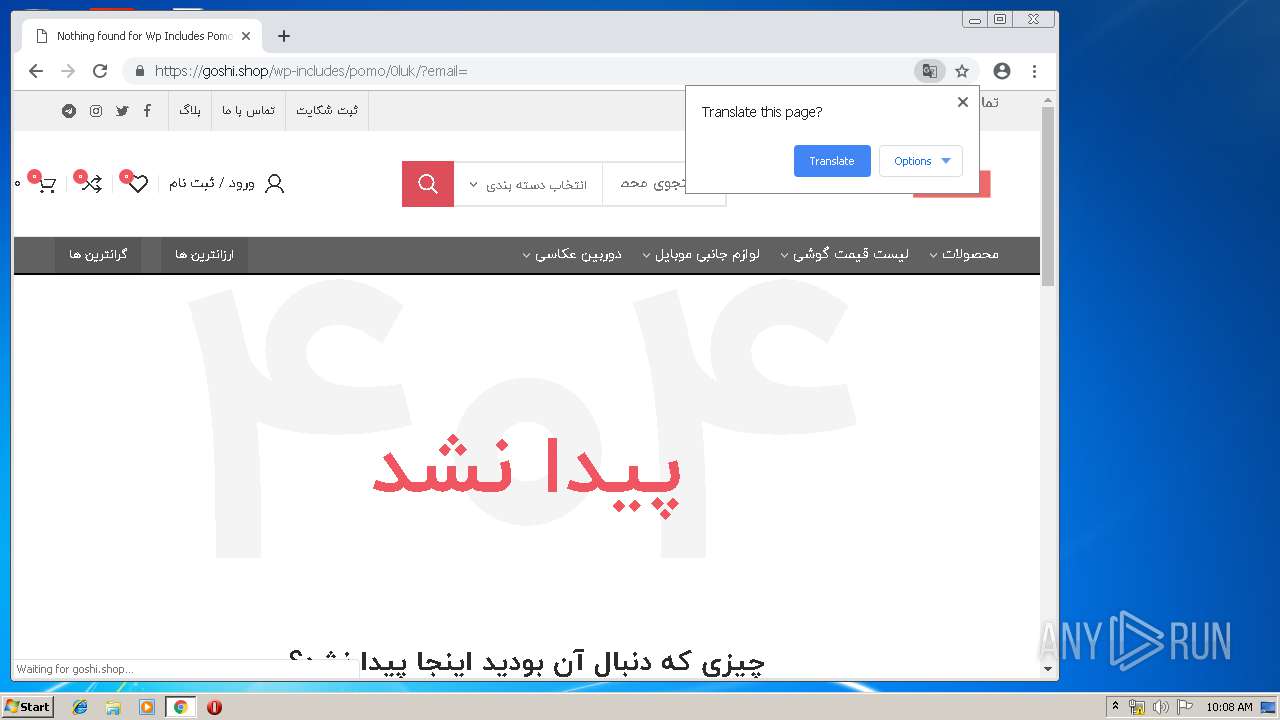
Task: Click the ارزانترین ها button
Action: (204, 255)
